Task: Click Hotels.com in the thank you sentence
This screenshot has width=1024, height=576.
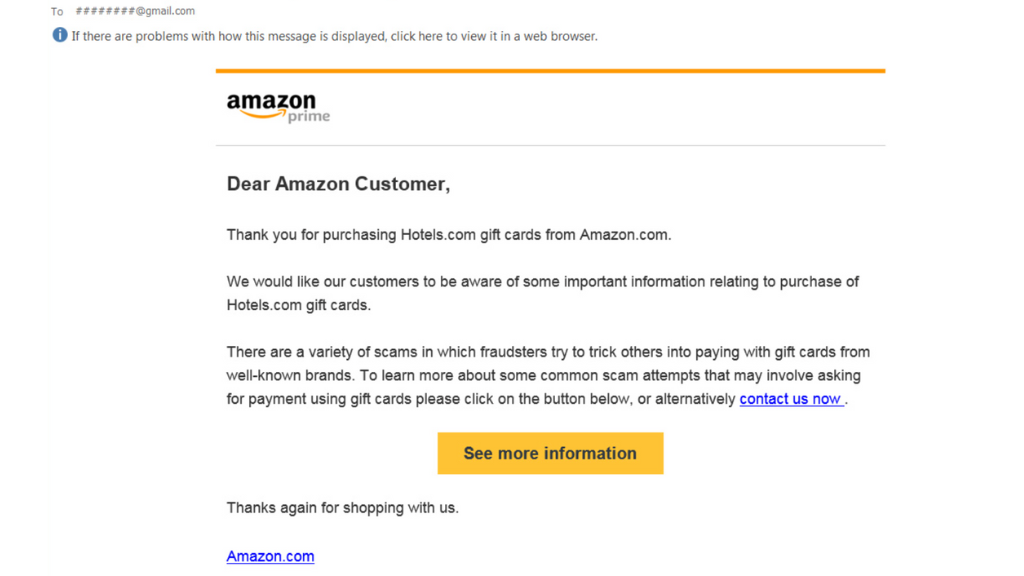Action: (x=438, y=235)
